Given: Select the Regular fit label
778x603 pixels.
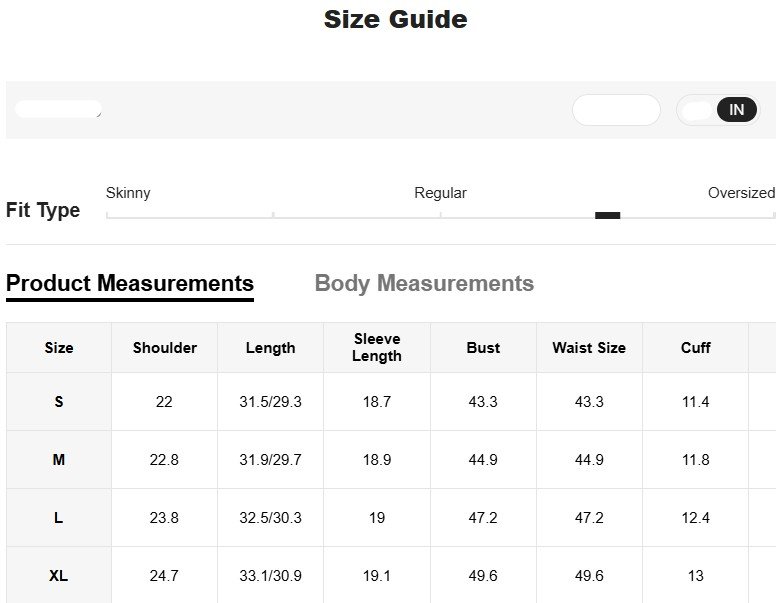Looking at the screenshot, I should coord(440,193).
